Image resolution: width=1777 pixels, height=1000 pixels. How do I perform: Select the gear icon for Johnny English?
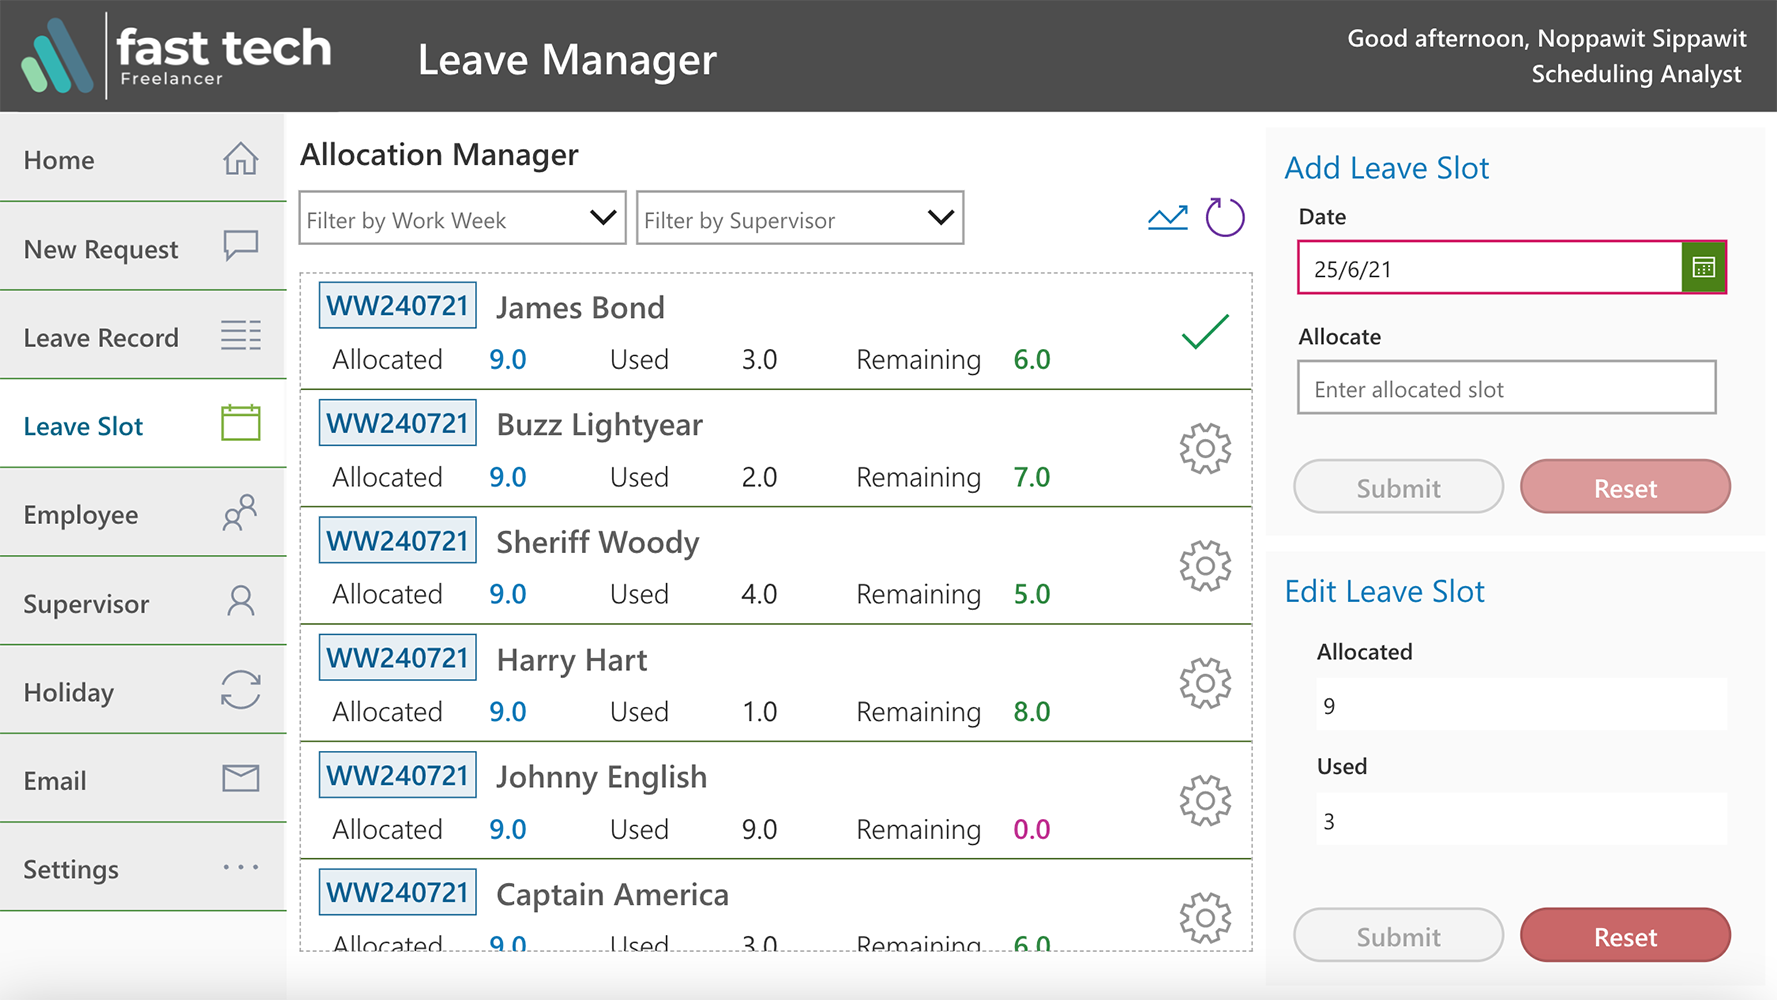point(1204,801)
